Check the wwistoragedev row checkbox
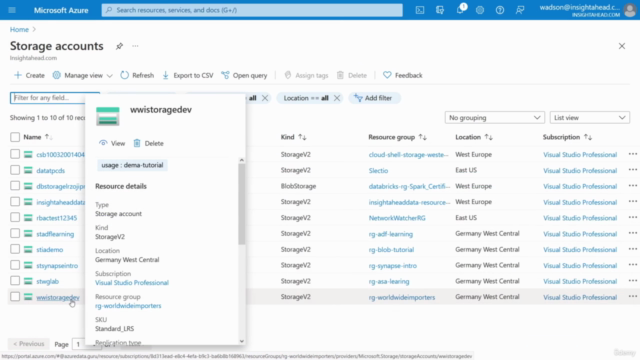Screen dimensions: 640x360 pos(15,297)
